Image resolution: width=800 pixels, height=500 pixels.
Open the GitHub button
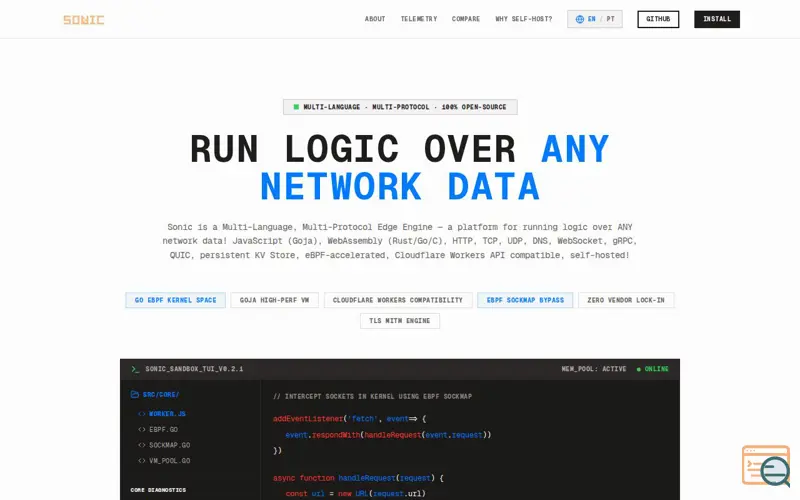pos(658,19)
